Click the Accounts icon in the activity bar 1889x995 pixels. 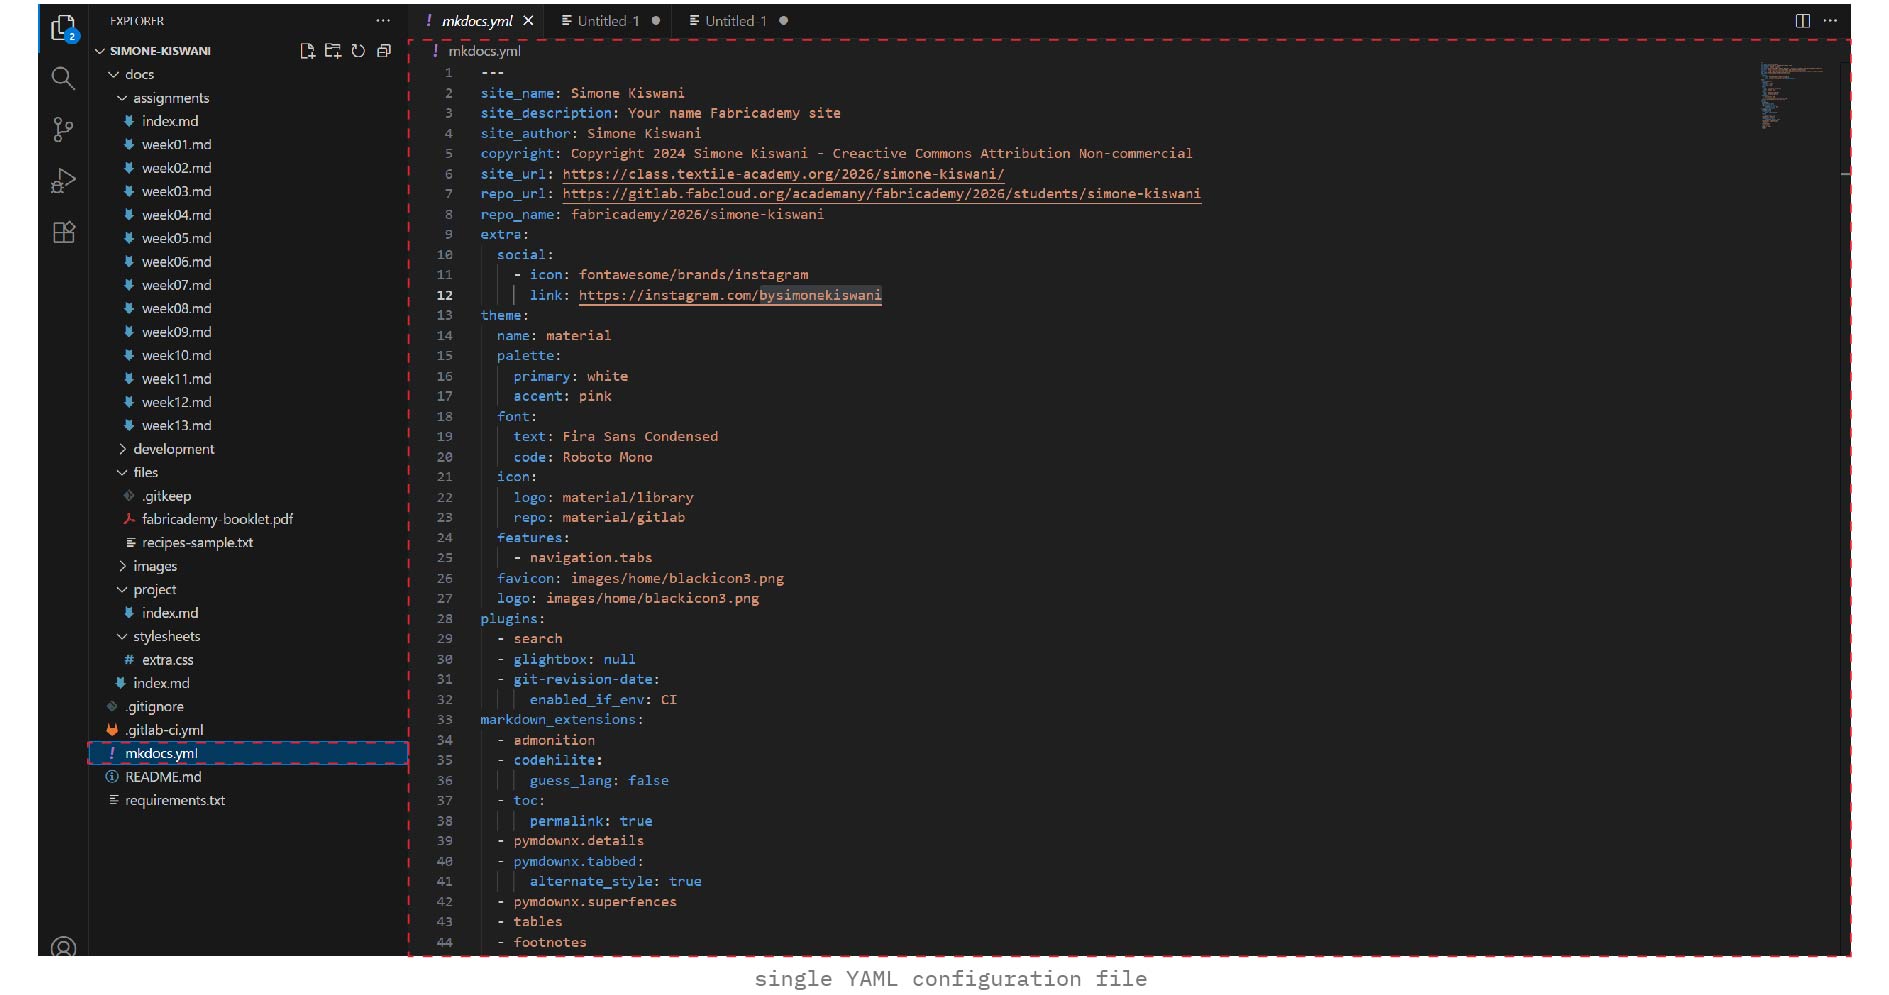point(63,946)
